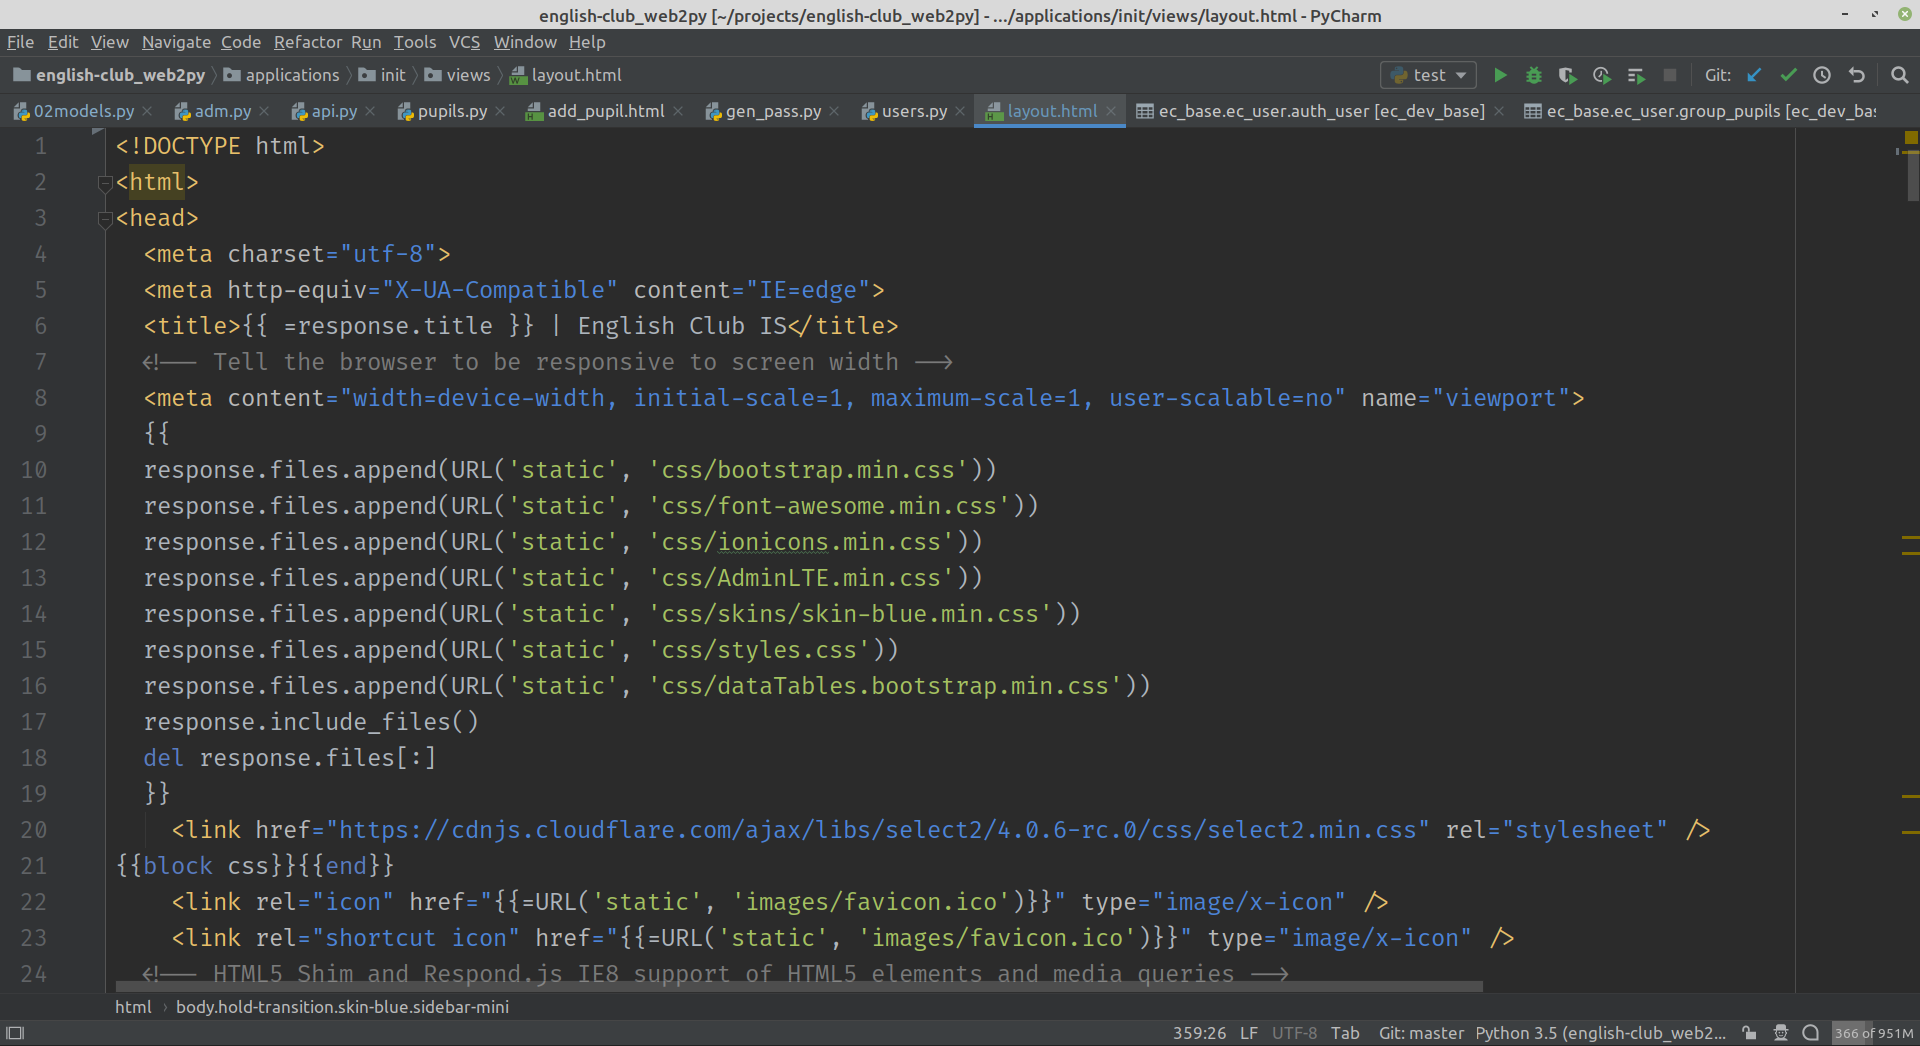Click the memory indicator 366 of 951M
The image size is (1920, 1046).
[1873, 1033]
